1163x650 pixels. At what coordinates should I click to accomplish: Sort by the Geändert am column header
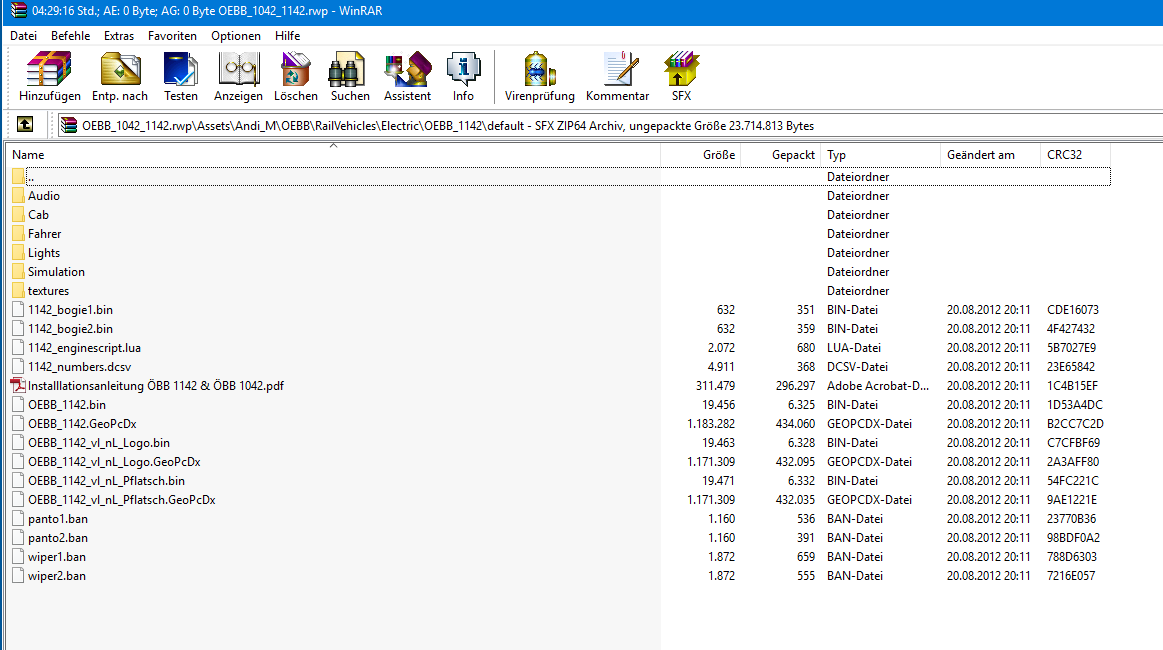pyautogui.click(x=990, y=154)
